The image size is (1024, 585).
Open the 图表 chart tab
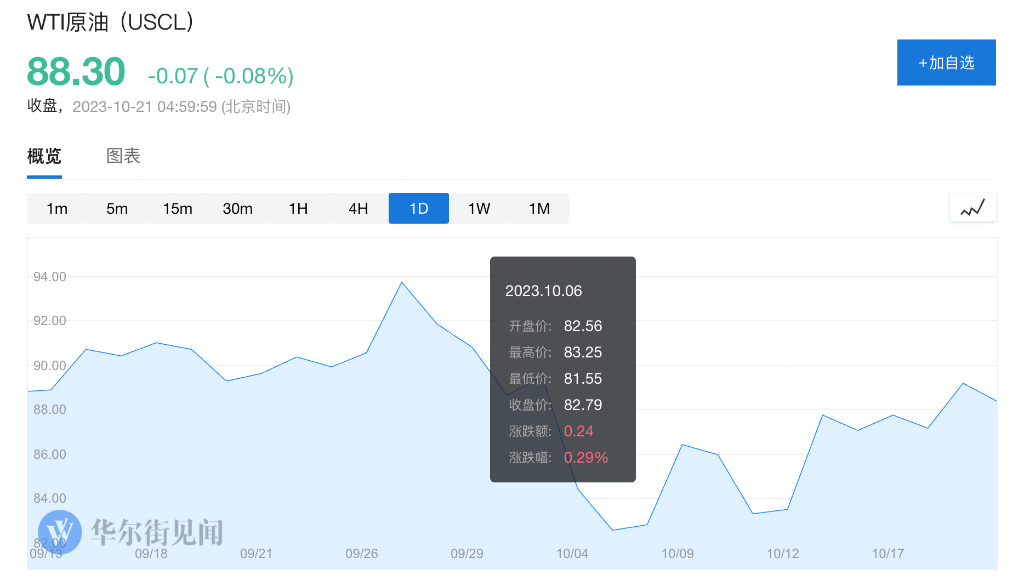(123, 156)
